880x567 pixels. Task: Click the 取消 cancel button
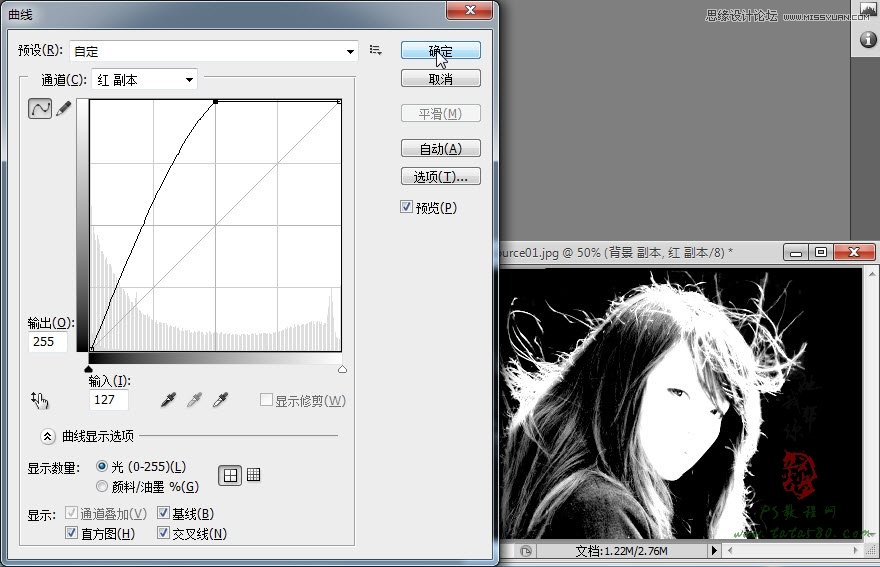pos(441,79)
